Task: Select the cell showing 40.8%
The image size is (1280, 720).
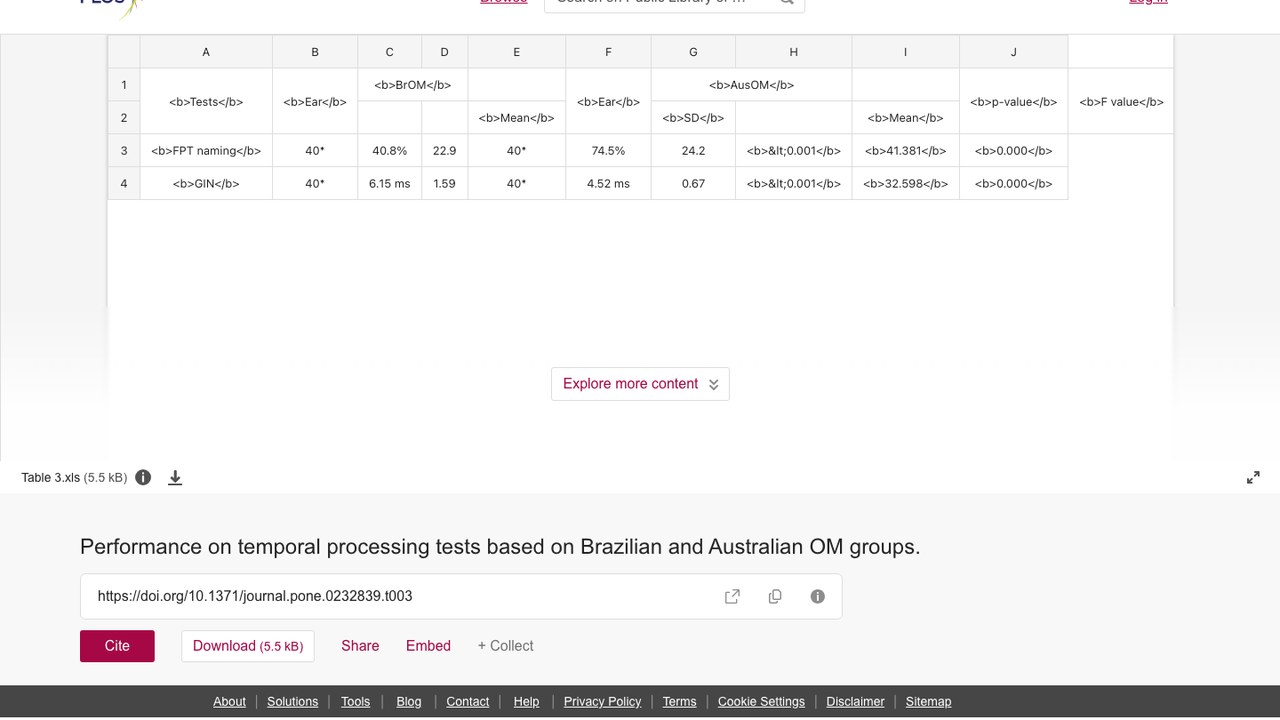Action: 390,151
